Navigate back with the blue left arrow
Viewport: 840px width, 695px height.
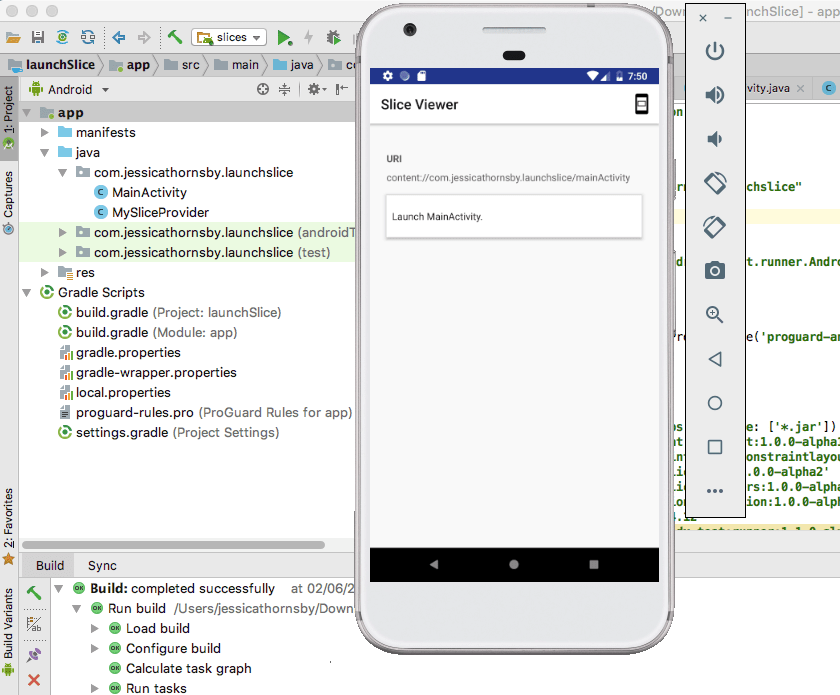(x=118, y=37)
